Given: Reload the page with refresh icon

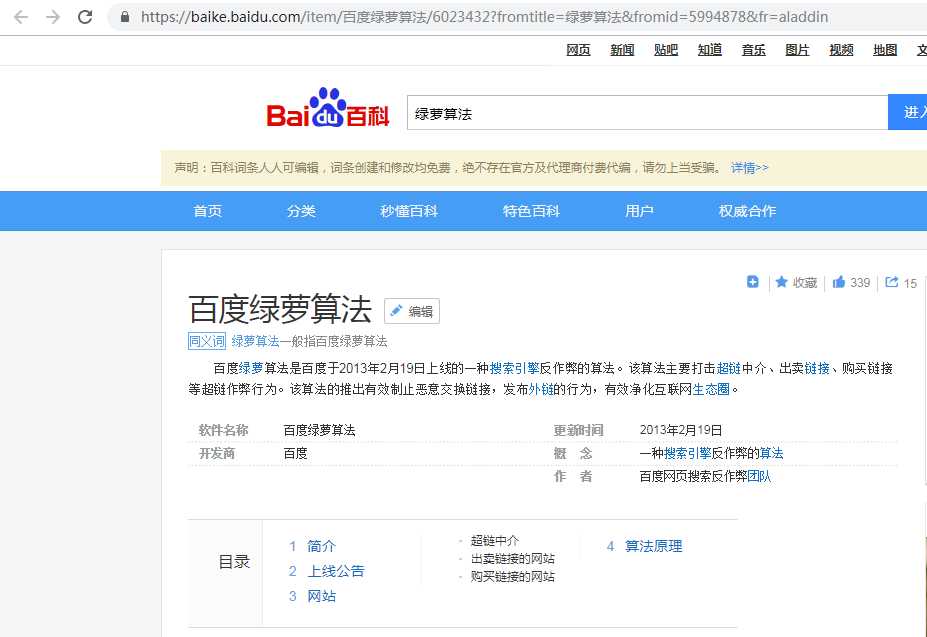Looking at the screenshot, I should coord(85,17).
